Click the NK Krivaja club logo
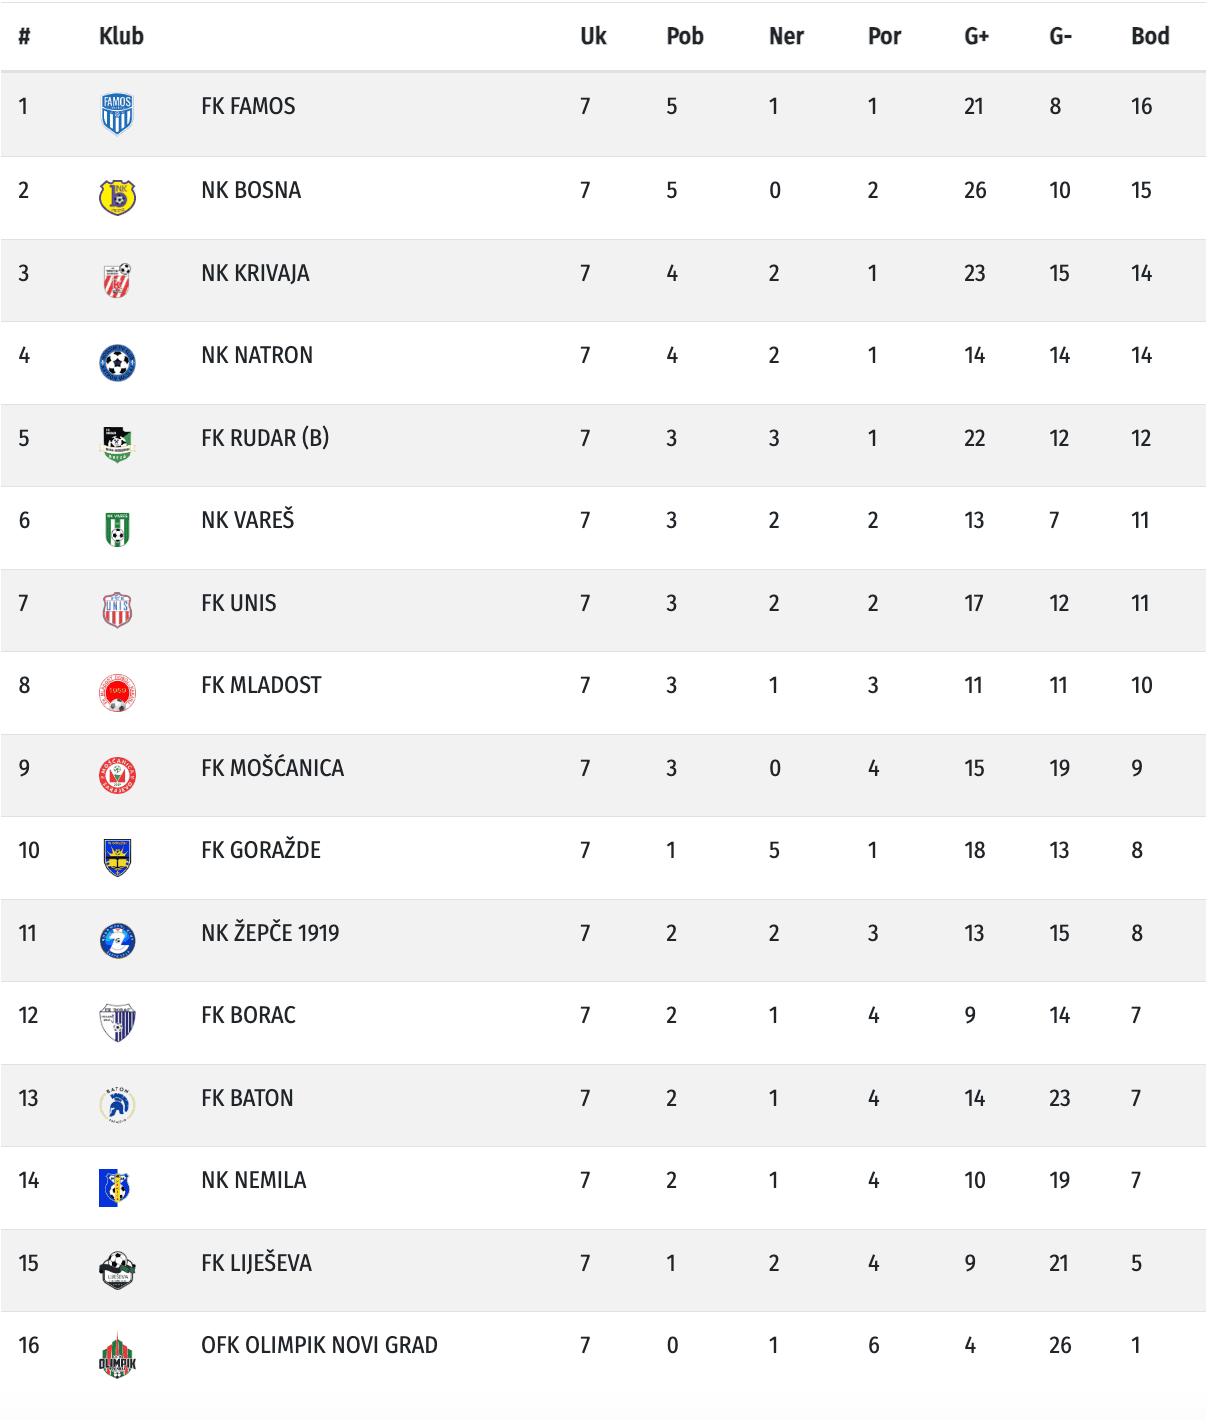The image size is (1206, 1420). pos(117,280)
